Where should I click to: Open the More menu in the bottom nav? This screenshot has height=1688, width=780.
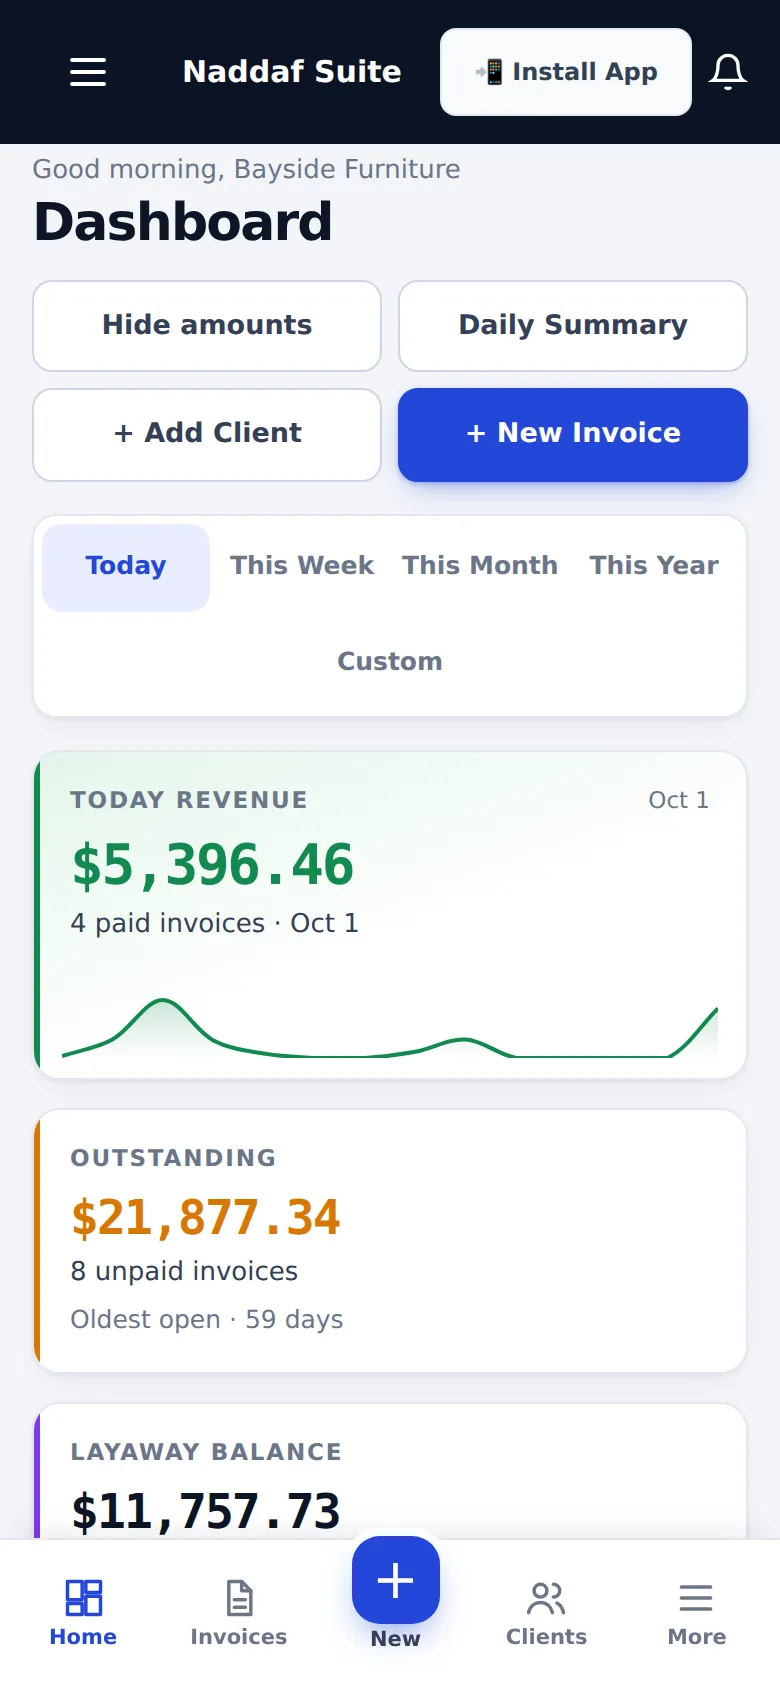click(x=696, y=1612)
